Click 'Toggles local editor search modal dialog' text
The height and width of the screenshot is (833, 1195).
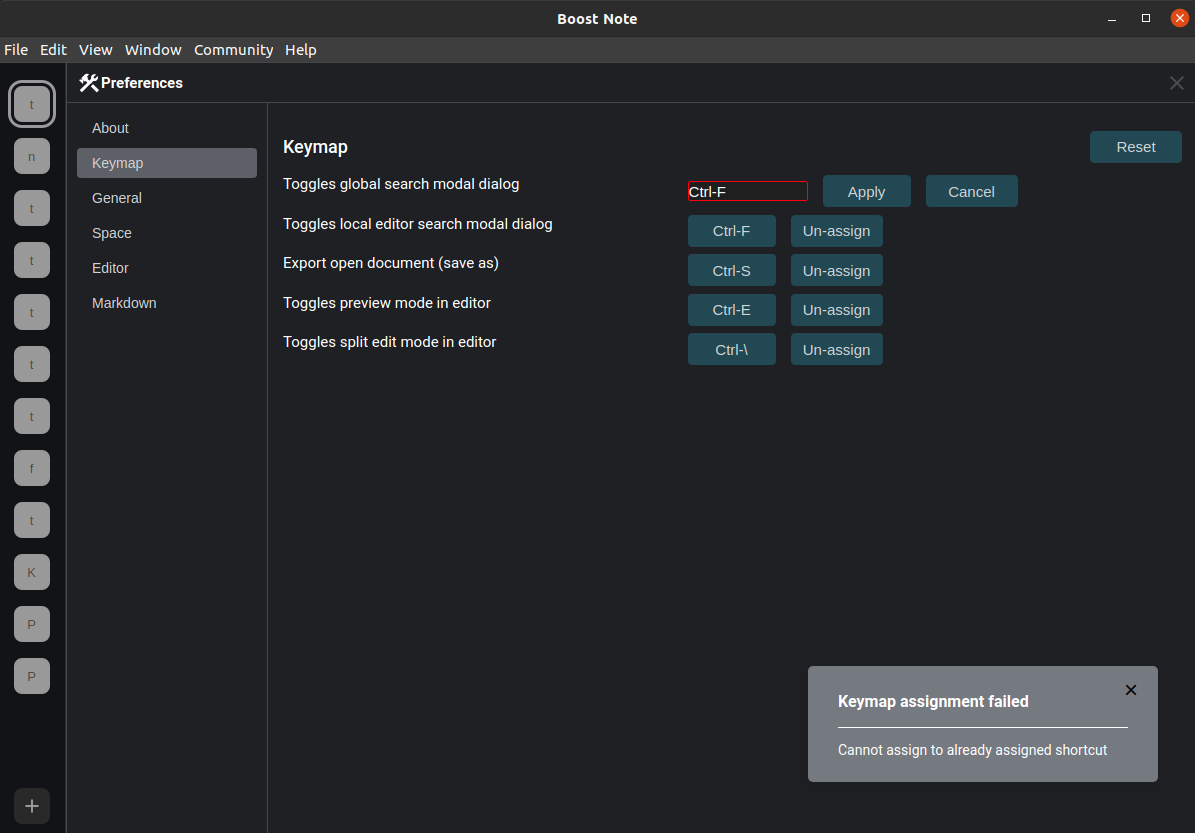(x=418, y=224)
